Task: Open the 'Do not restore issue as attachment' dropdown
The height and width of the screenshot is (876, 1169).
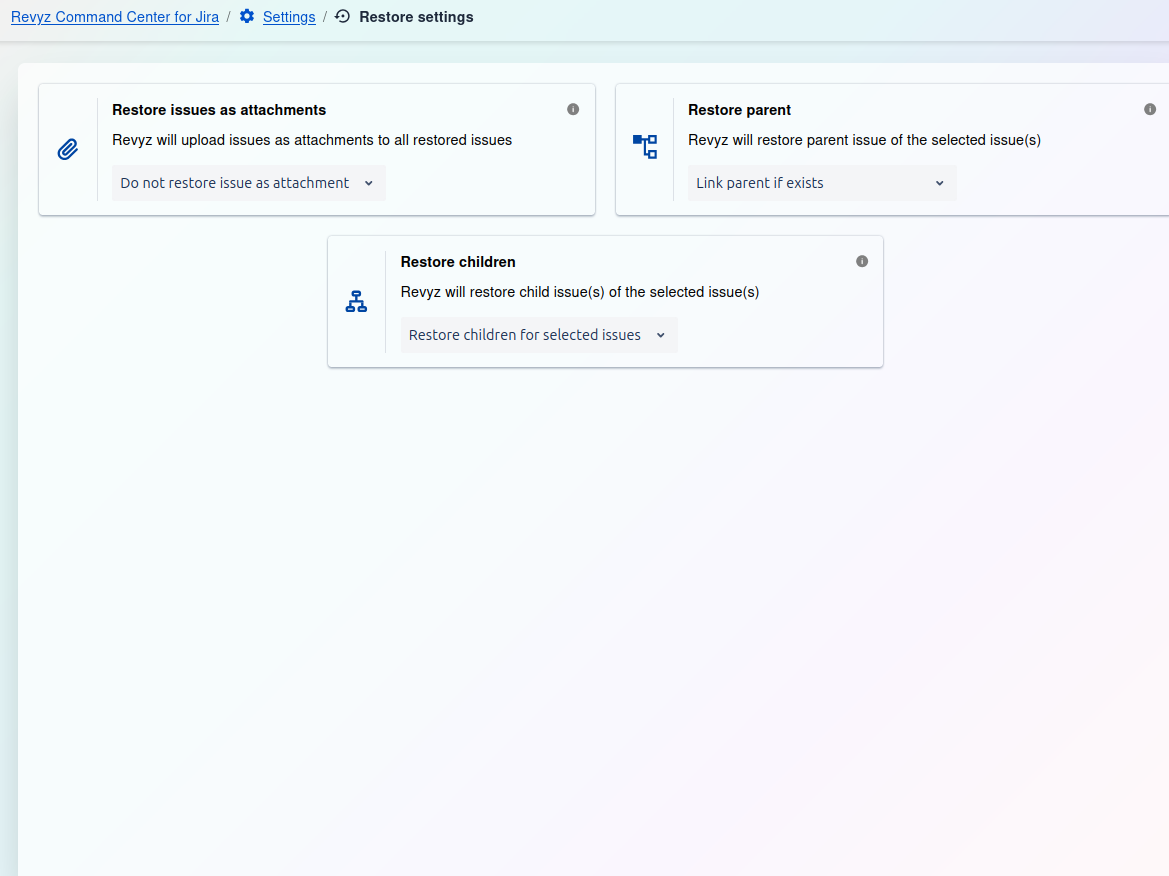Action: coord(248,183)
